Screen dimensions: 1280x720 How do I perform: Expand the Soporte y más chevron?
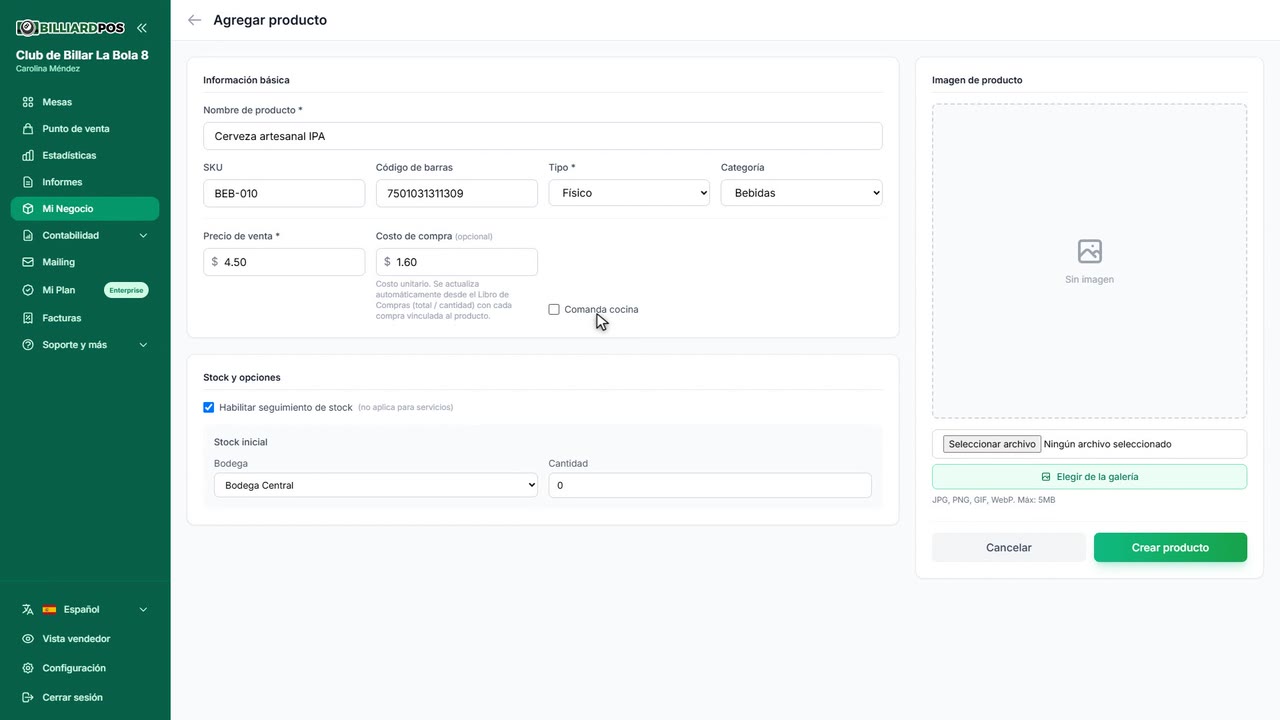143,345
